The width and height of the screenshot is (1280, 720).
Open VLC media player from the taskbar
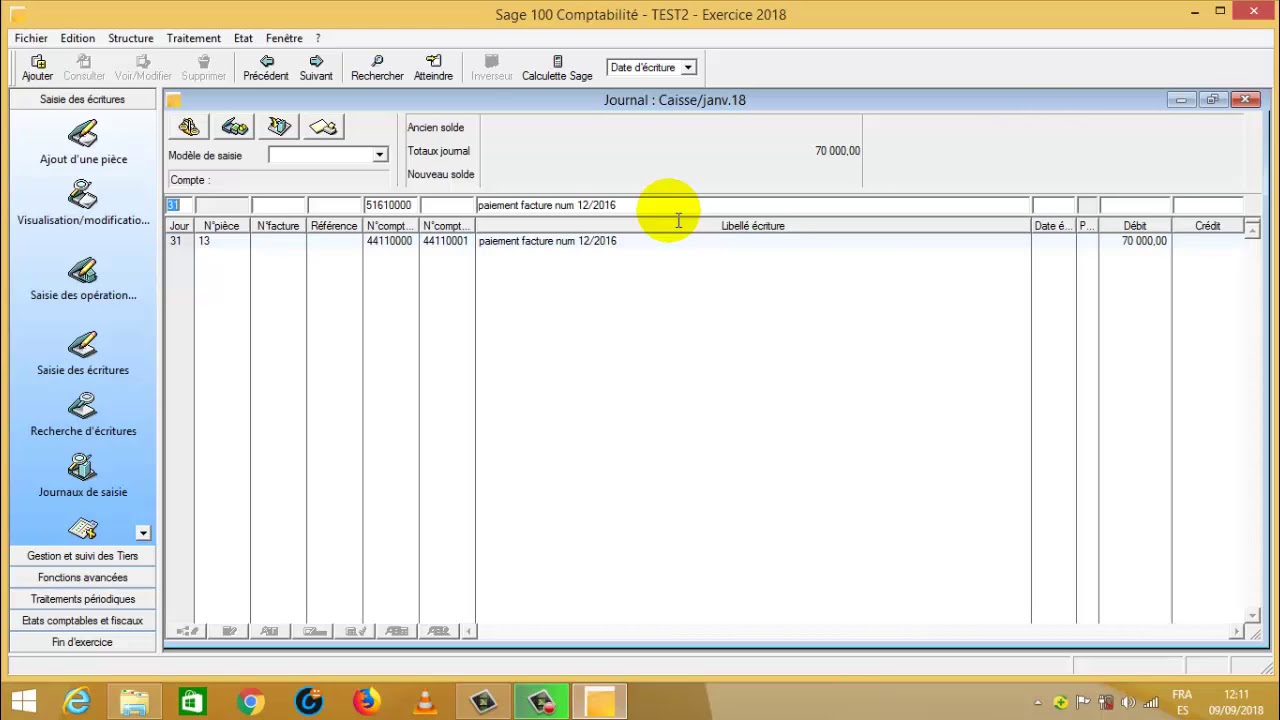point(424,702)
